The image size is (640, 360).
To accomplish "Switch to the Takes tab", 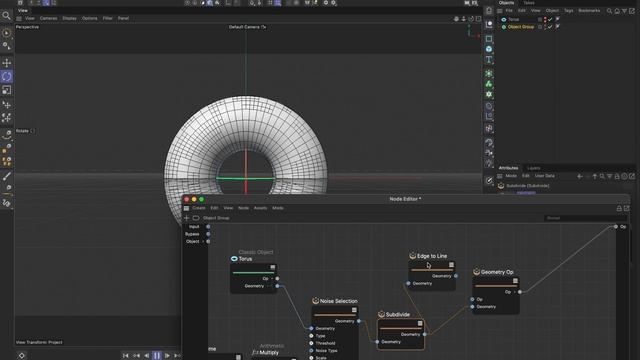I will [x=529, y=3].
